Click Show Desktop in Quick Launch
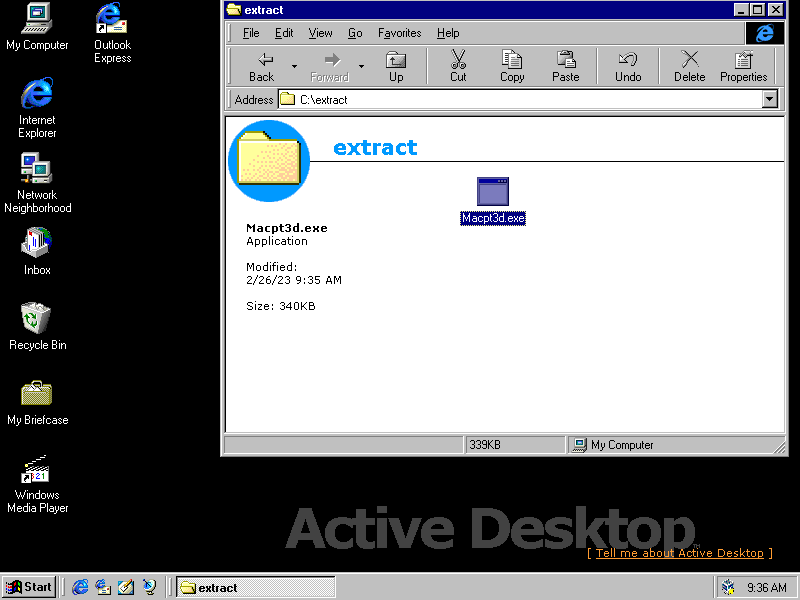 pos(126,587)
